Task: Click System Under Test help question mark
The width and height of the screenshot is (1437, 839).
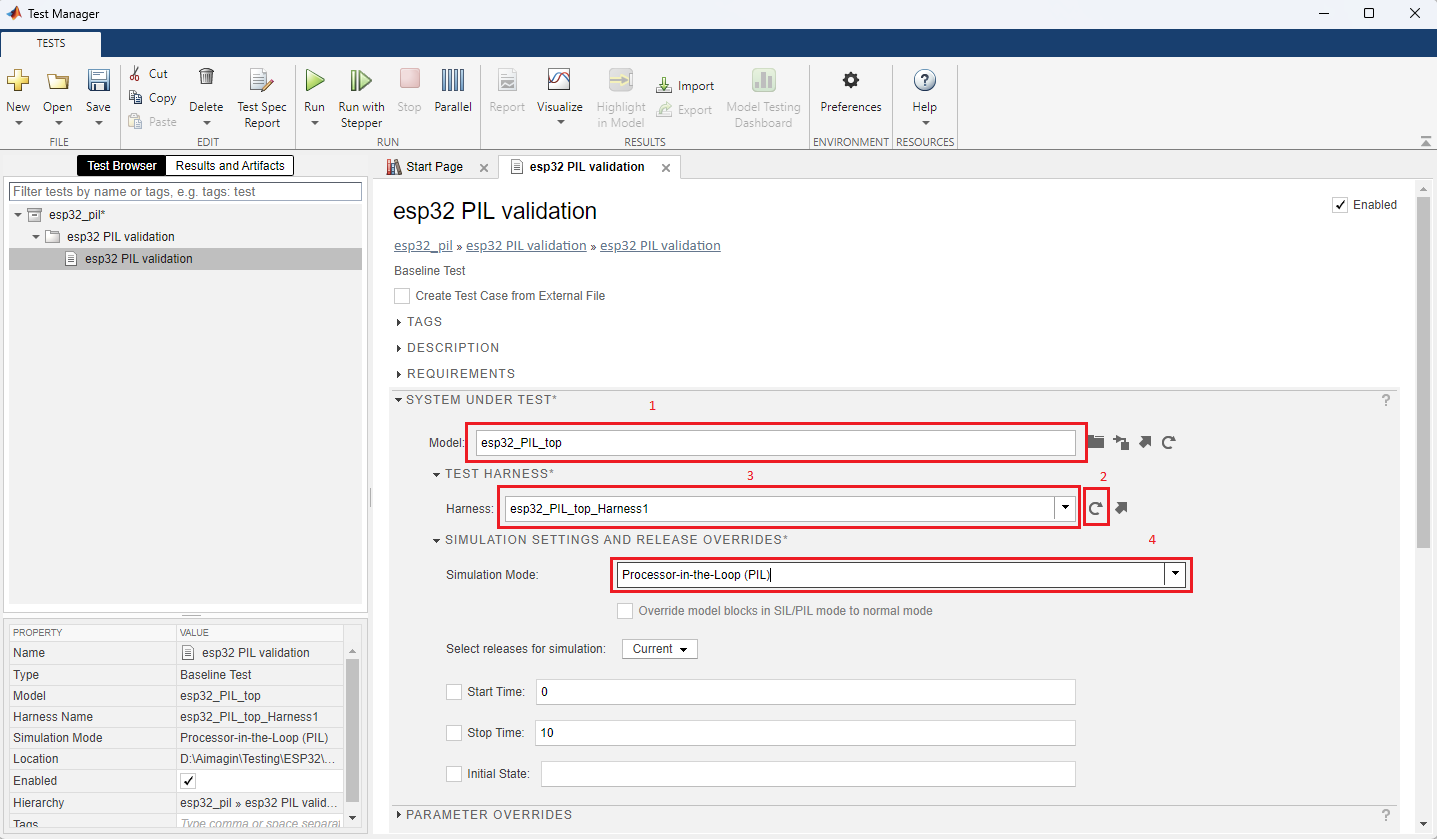Action: coord(1386,400)
